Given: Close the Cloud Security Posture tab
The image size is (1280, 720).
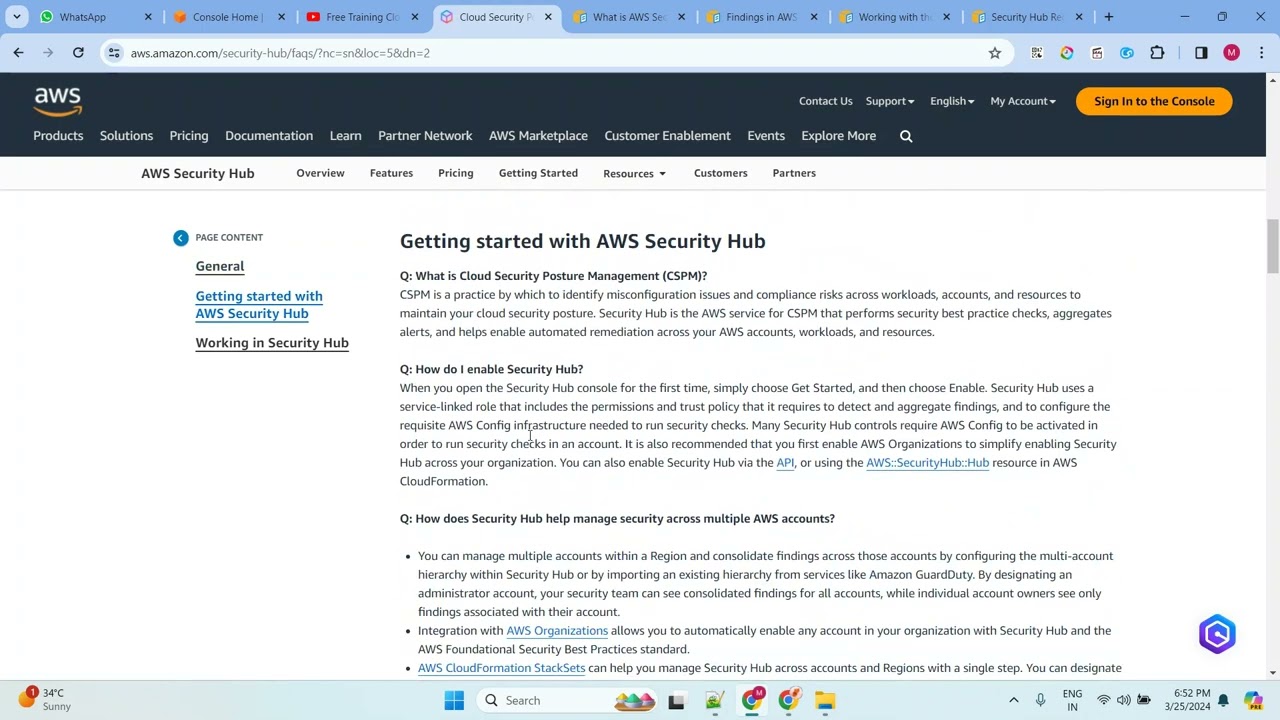Looking at the screenshot, I should point(548,17).
